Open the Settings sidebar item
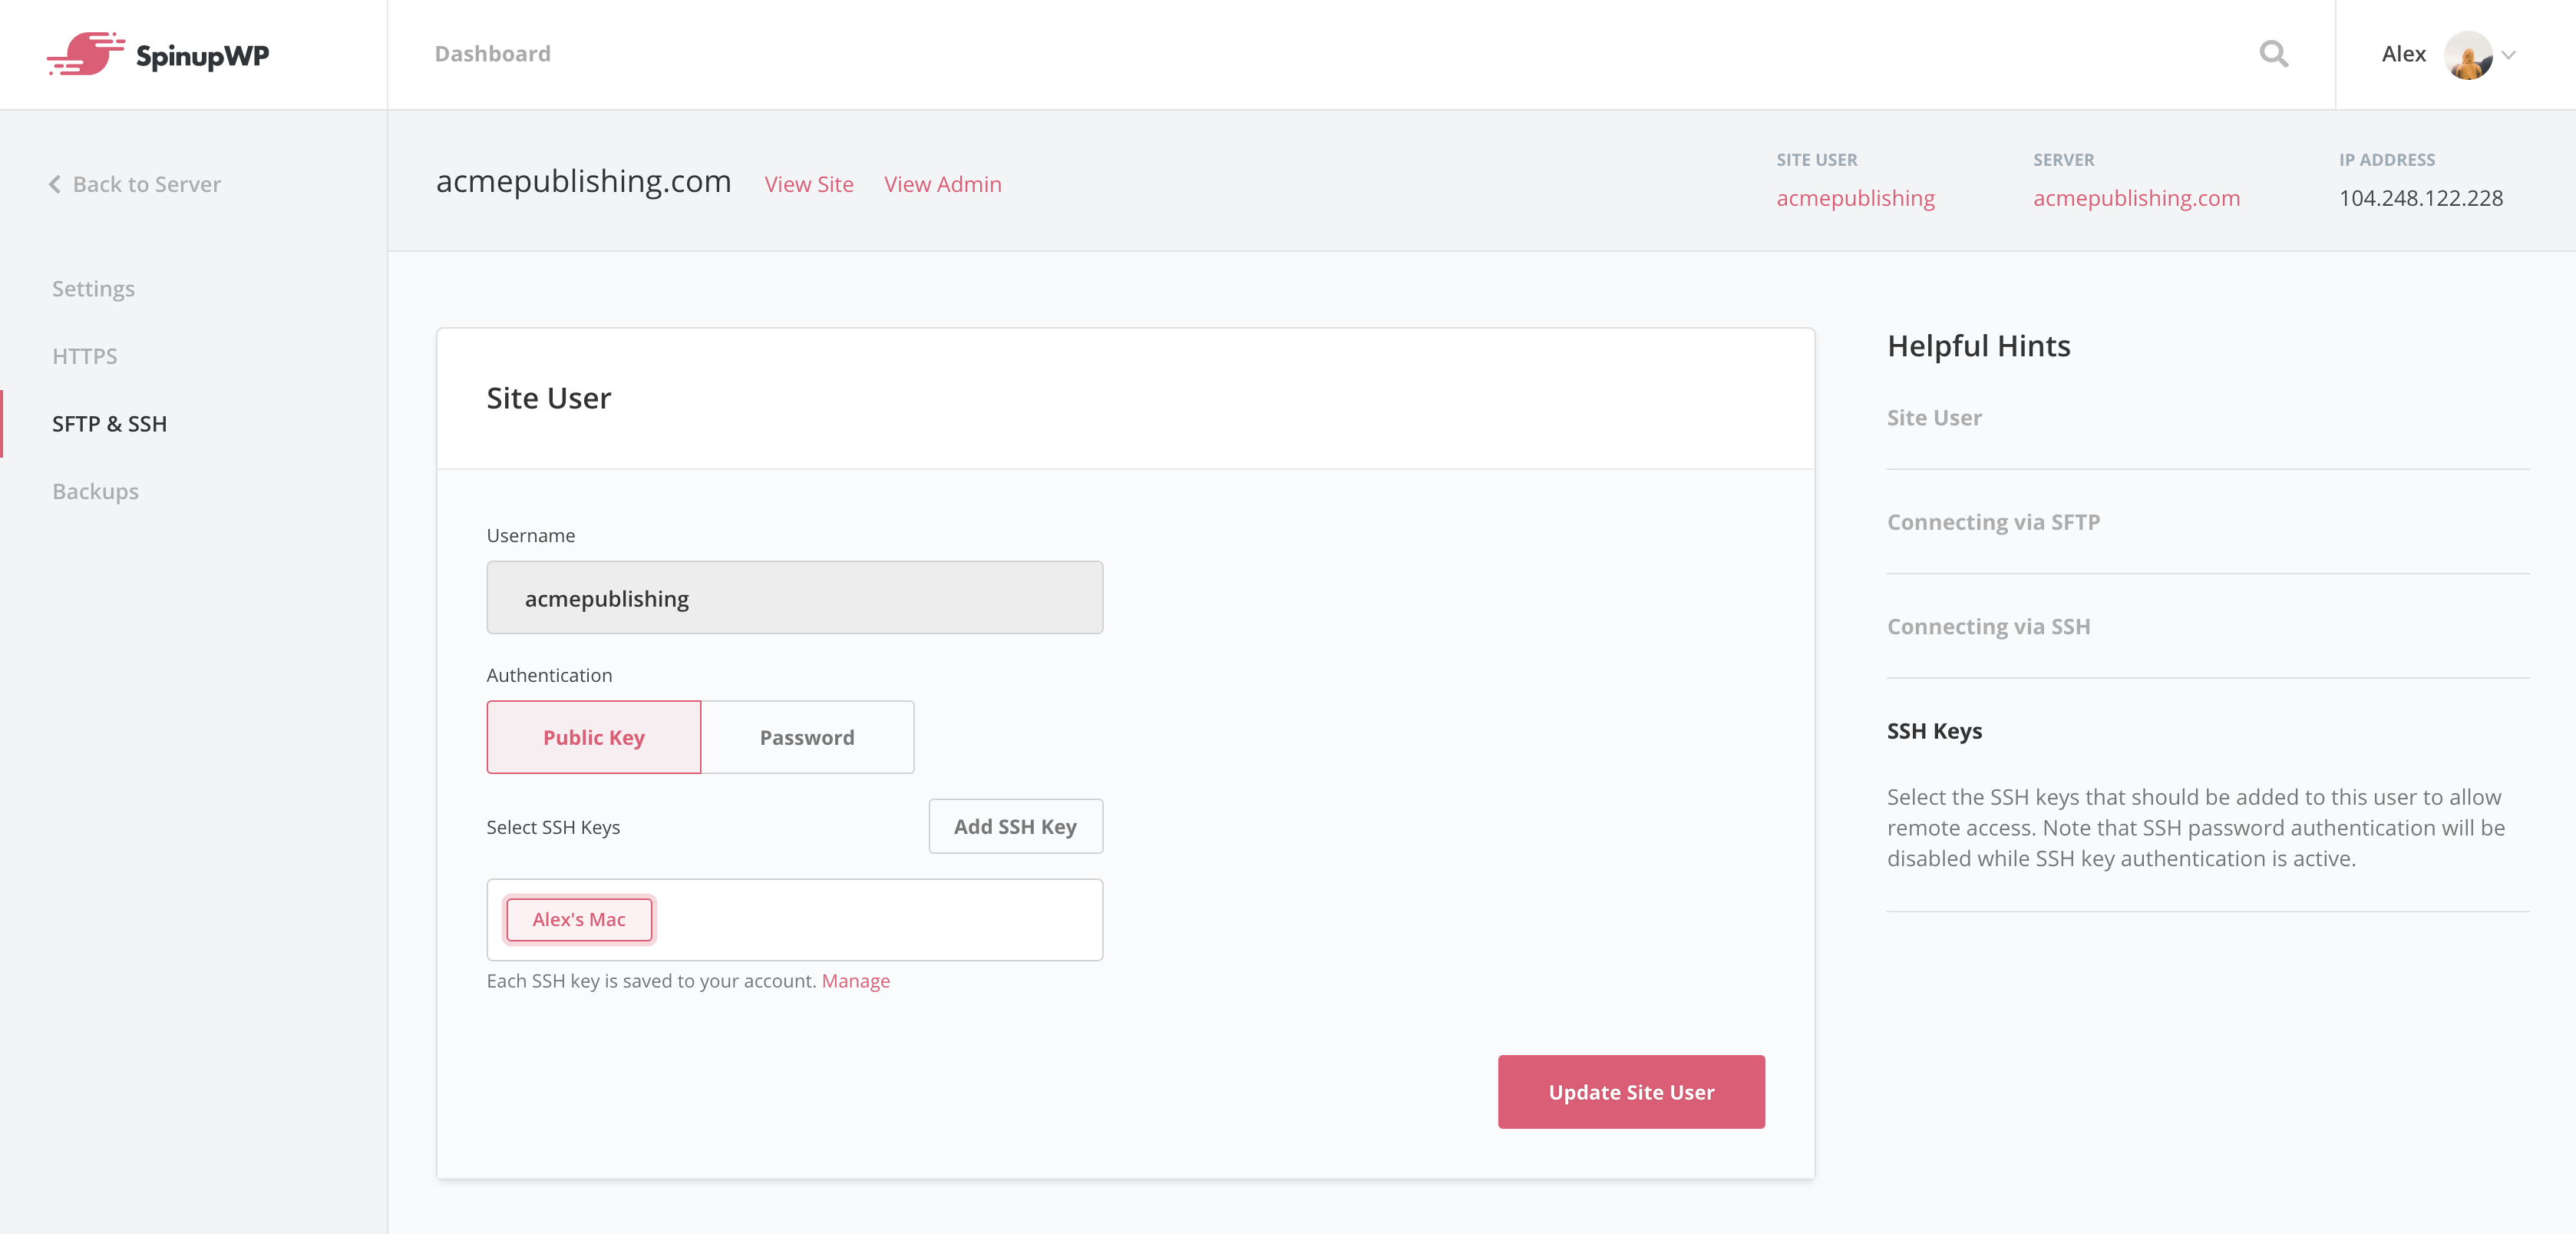The image size is (2576, 1234). pyautogui.click(x=93, y=289)
